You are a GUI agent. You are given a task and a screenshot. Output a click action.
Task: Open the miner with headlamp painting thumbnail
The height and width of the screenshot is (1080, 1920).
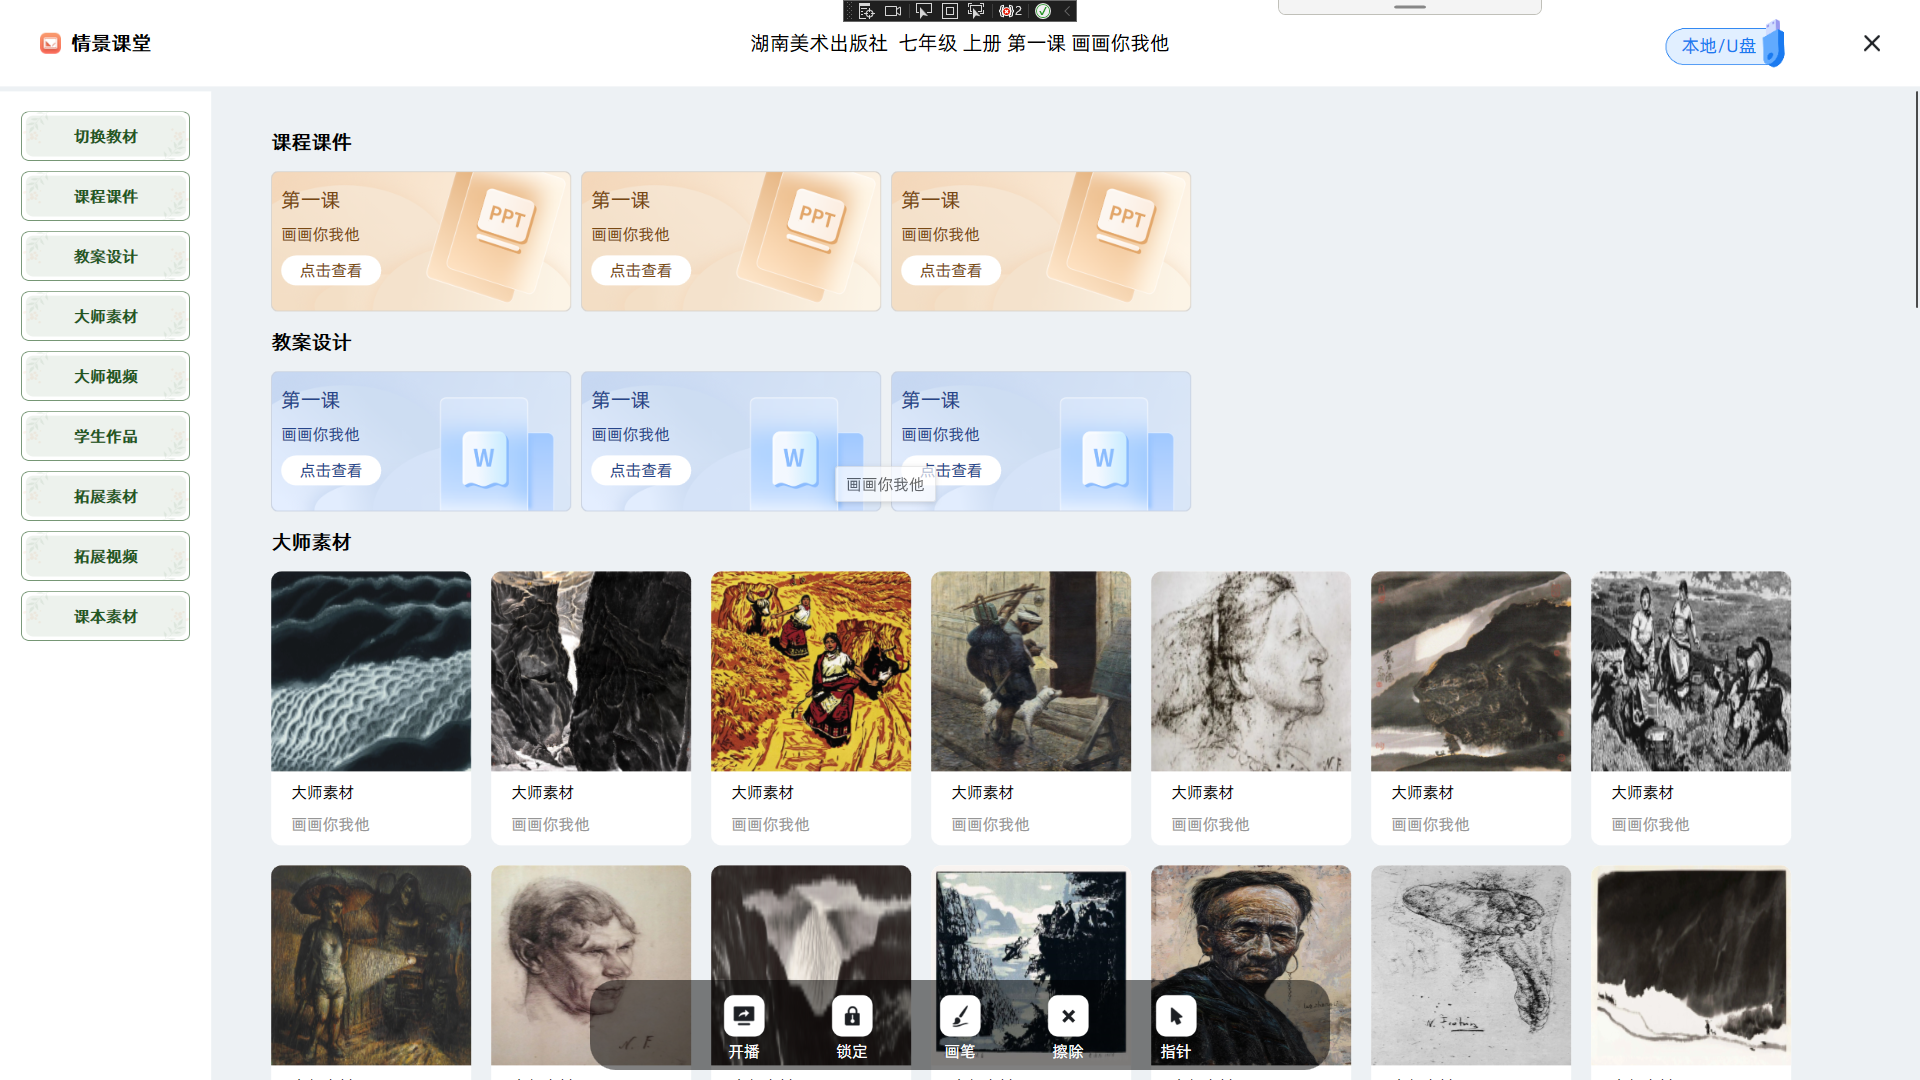pyautogui.click(x=371, y=965)
